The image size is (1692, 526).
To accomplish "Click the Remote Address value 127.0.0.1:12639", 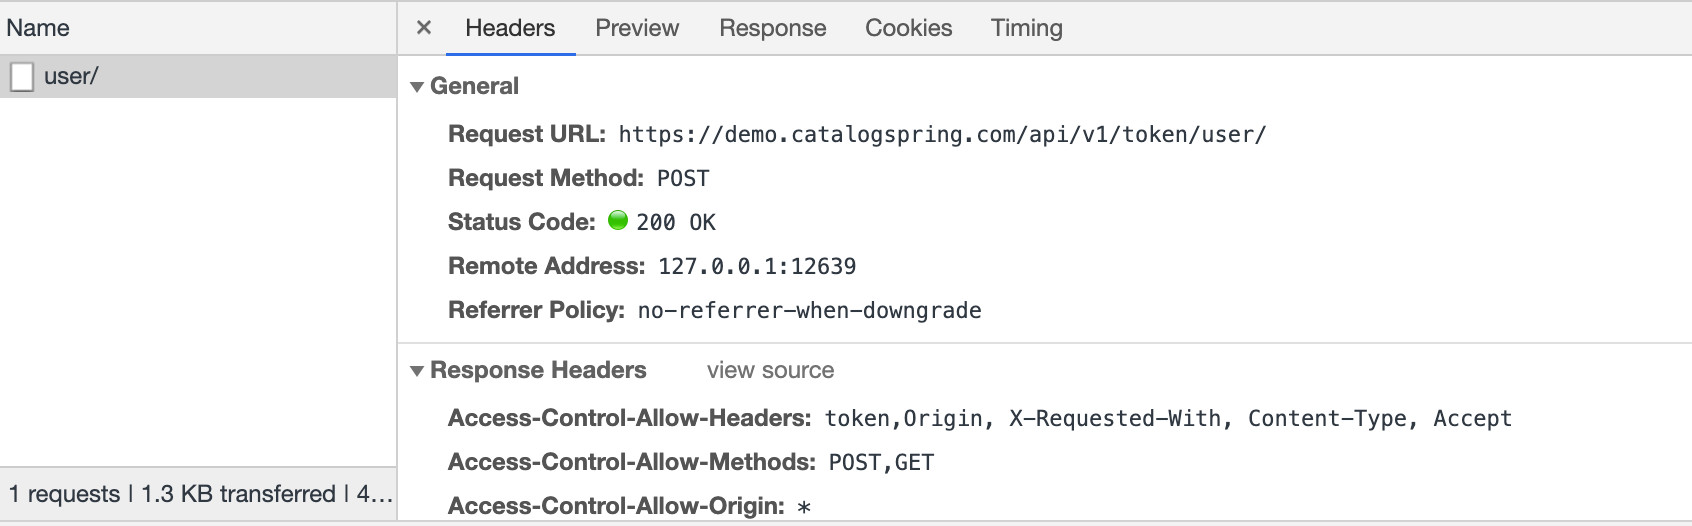I will (x=757, y=266).
